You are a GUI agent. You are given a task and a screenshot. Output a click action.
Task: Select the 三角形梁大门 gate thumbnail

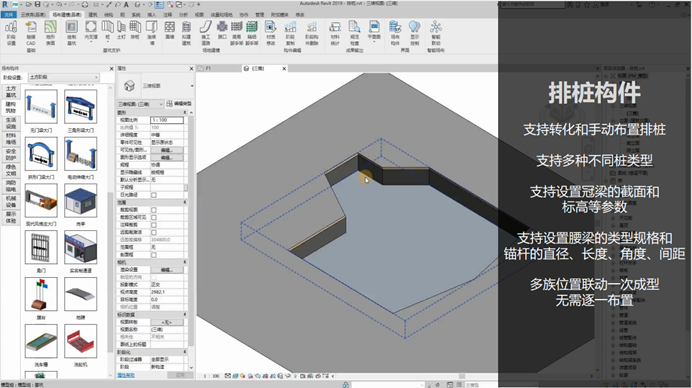point(80,107)
